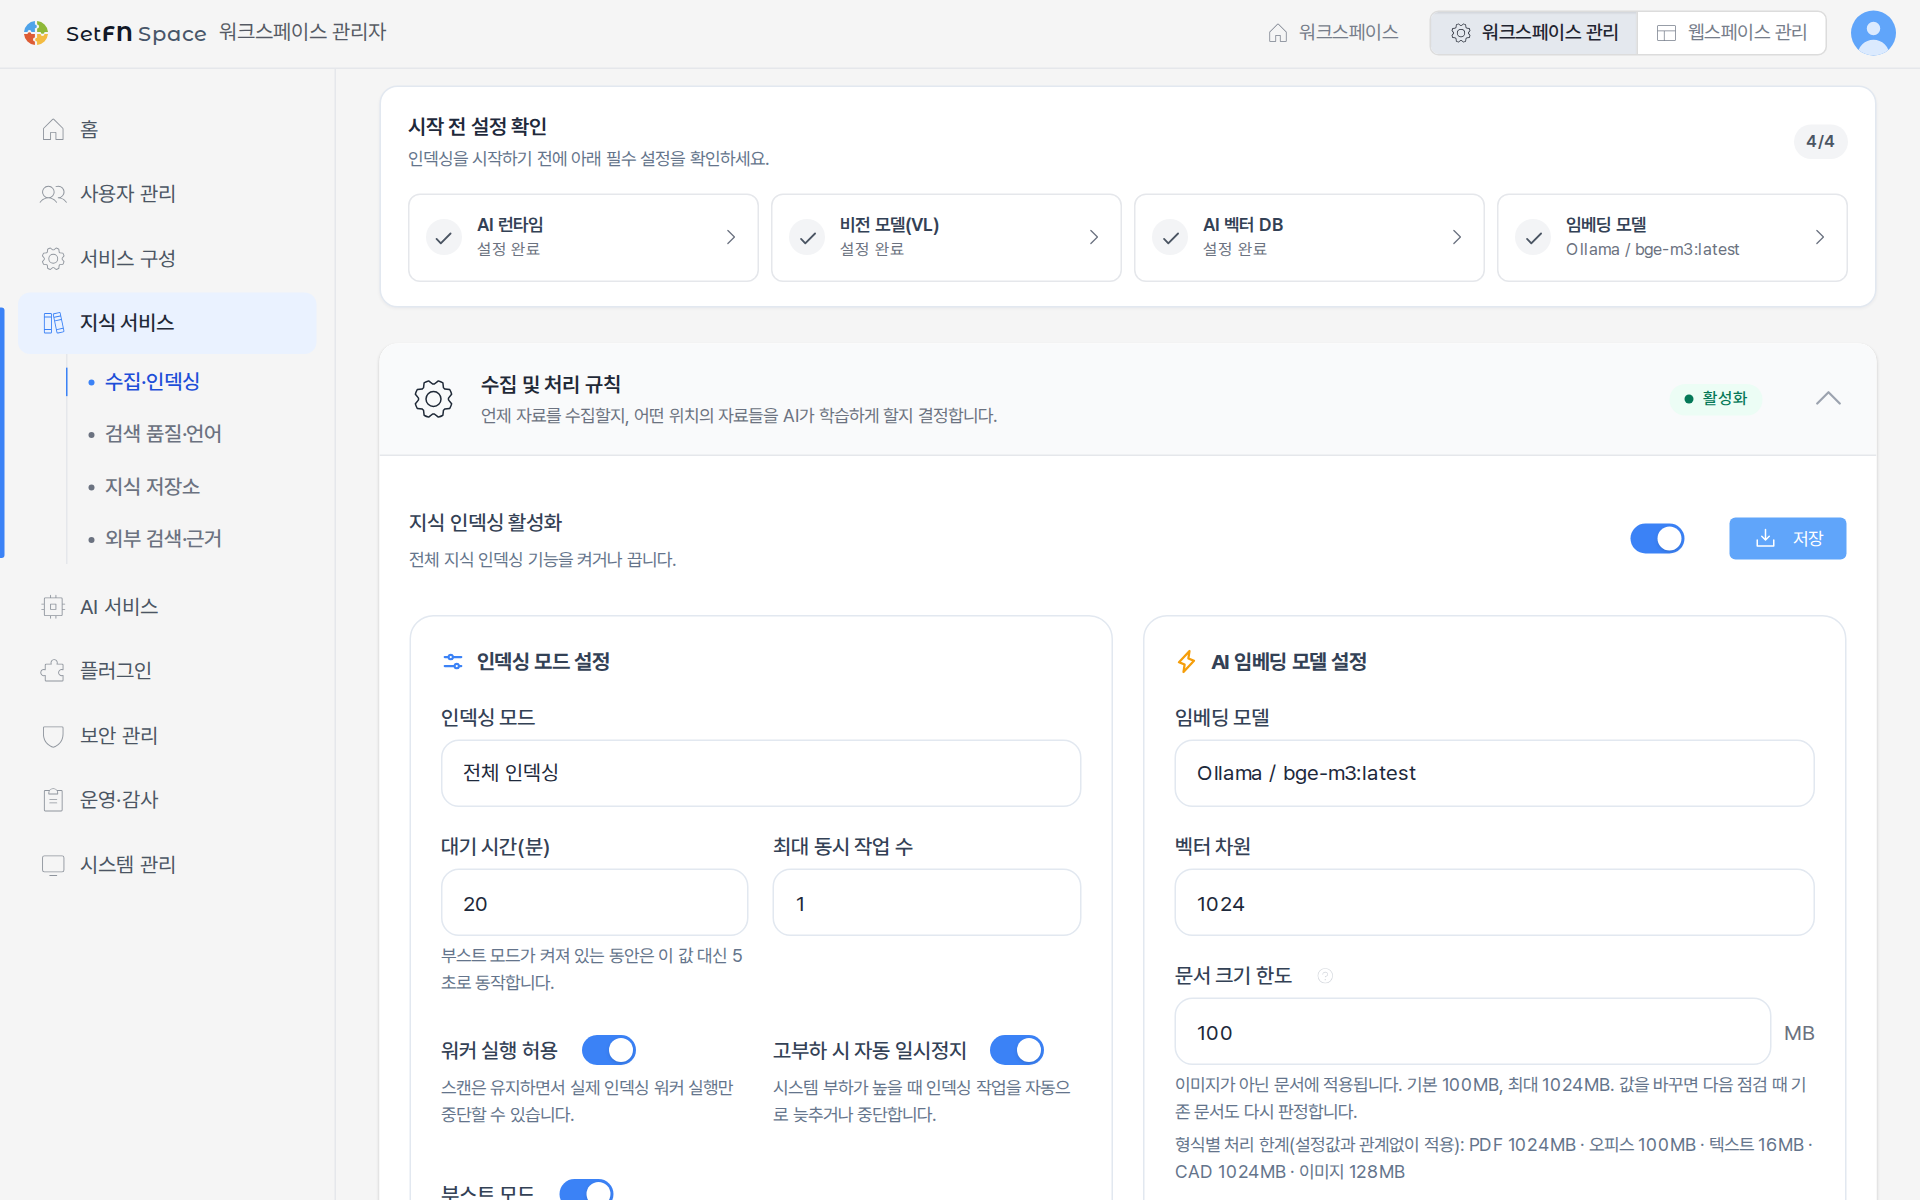Click the 시스템 관리 monitor icon
1920x1200 pixels.
(x=53, y=865)
